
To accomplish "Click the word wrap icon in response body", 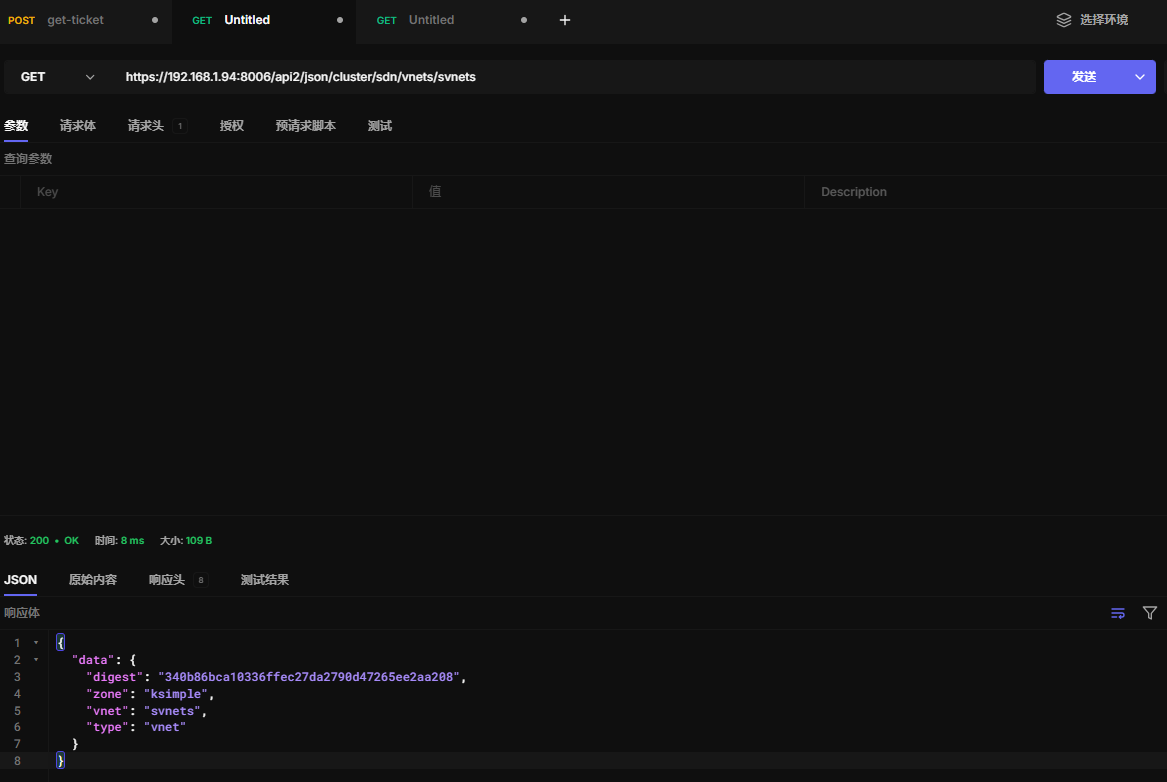I will 1118,613.
